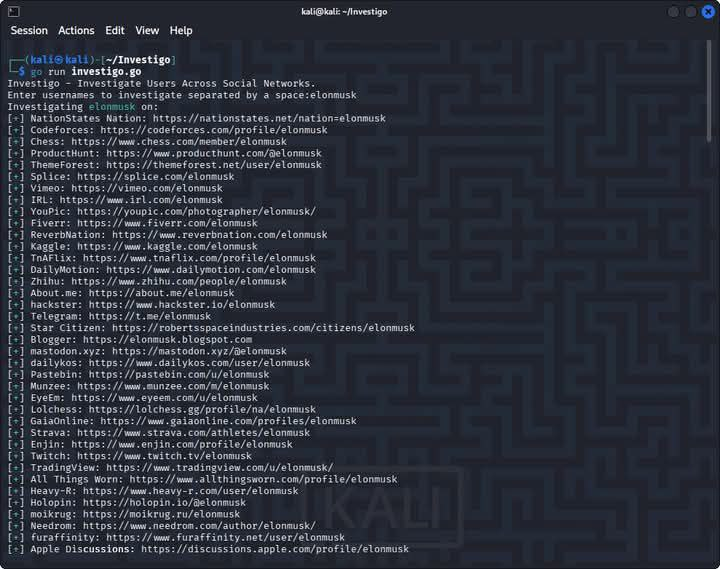Open the Codeforces profile URL
Image resolution: width=720 pixels, height=569 pixels.
coord(214,130)
